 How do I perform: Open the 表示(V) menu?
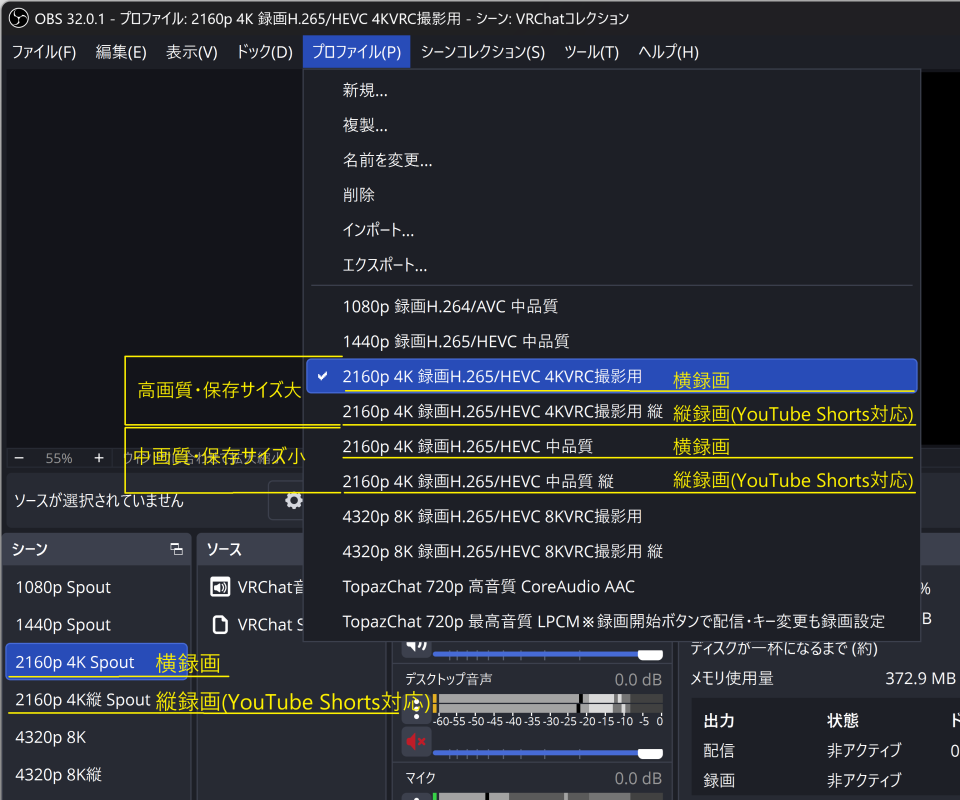[191, 52]
